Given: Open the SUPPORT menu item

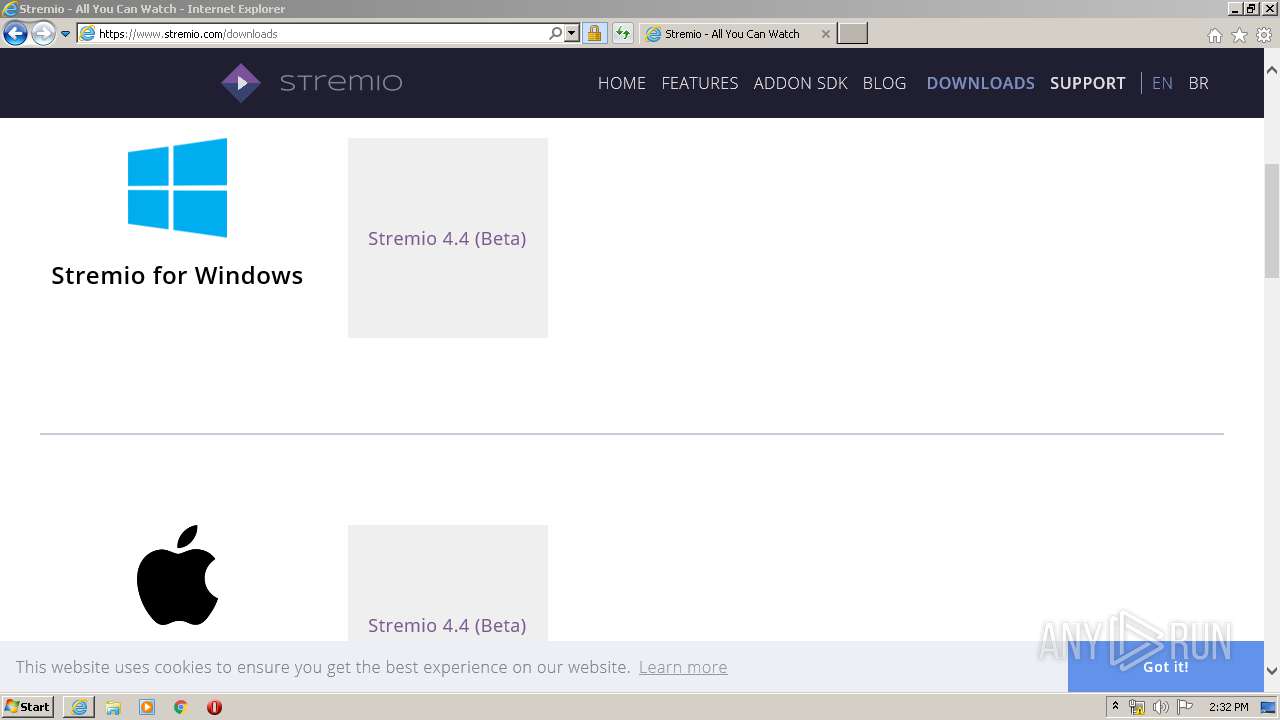Looking at the screenshot, I should click(1087, 83).
